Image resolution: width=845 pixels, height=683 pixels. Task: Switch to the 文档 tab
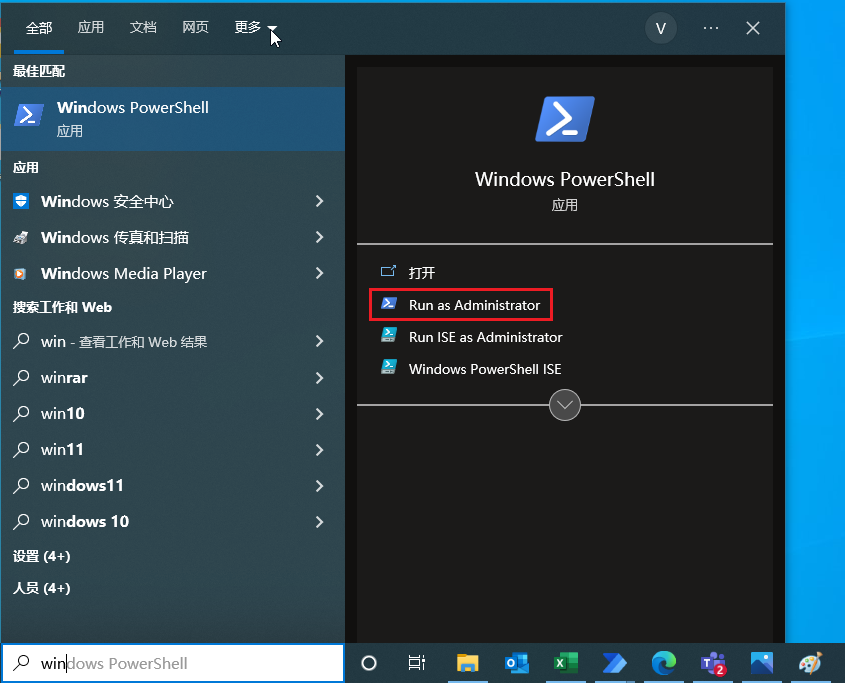[143, 27]
